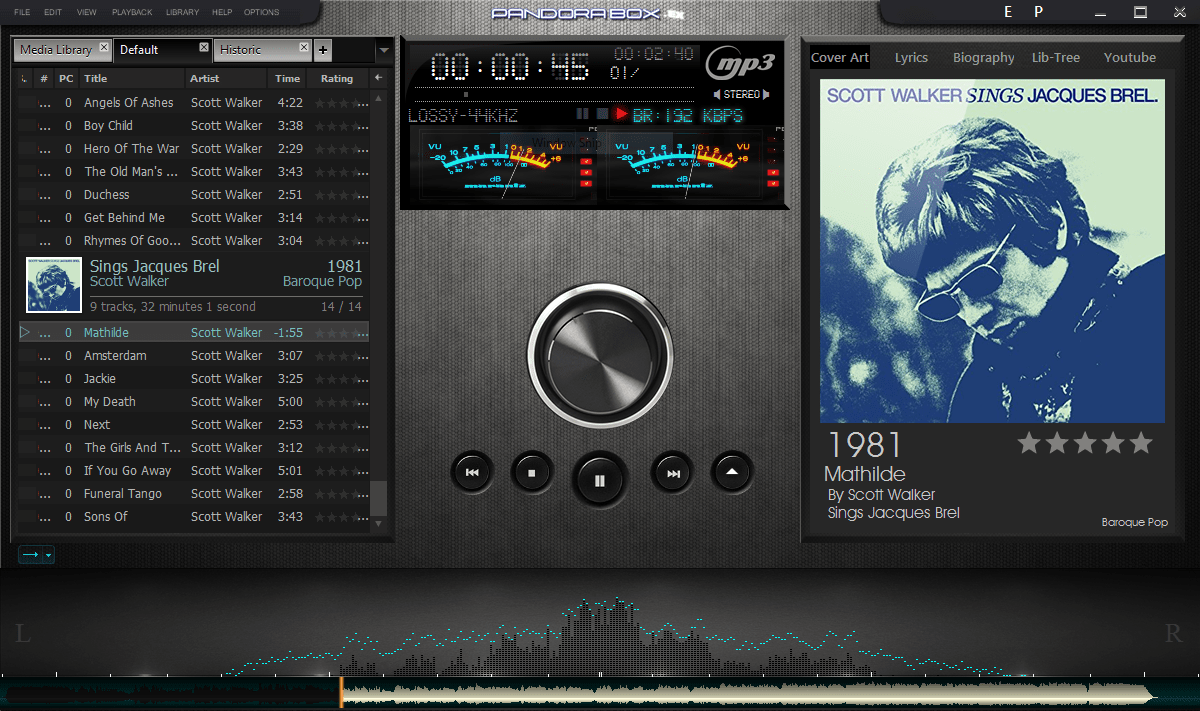Viewport: 1200px width, 711px height.
Task: Select the Angels Of Ashes track
Action: click(x=194, y=103)
